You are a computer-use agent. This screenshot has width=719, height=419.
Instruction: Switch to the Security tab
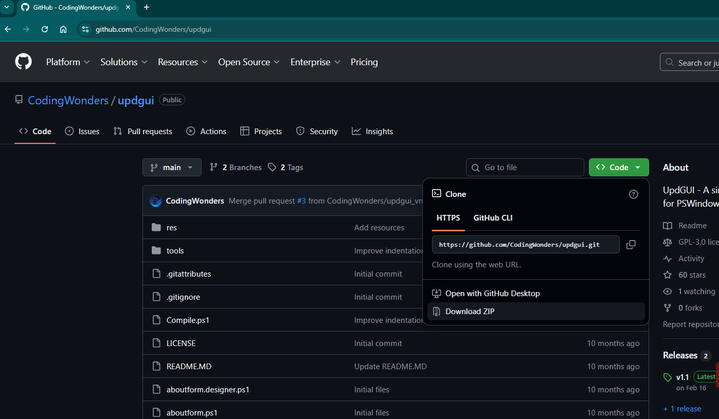click(317, 132)
